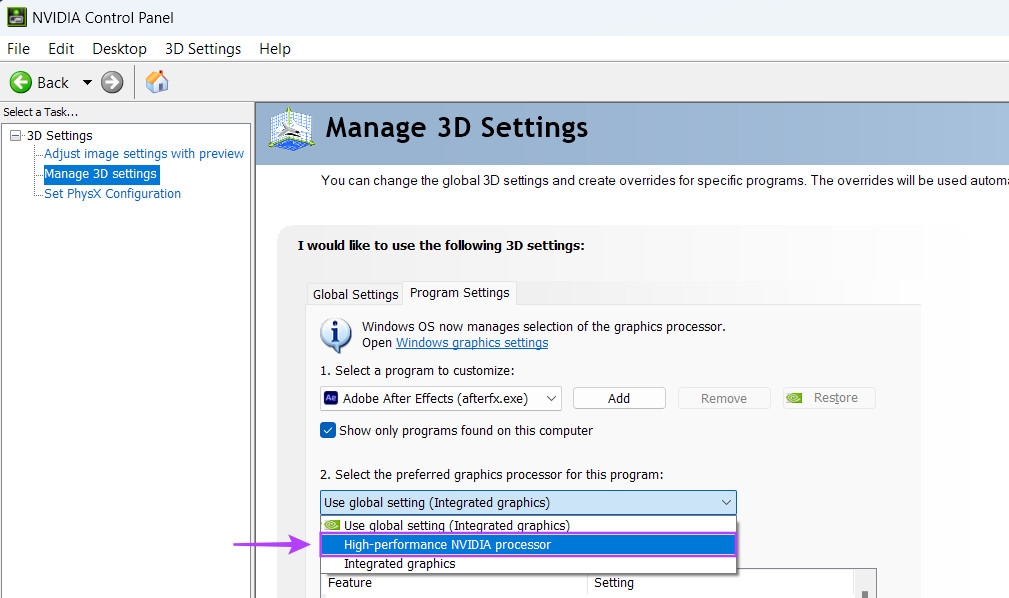Open the 3D Settings menu

pos(202,48)
